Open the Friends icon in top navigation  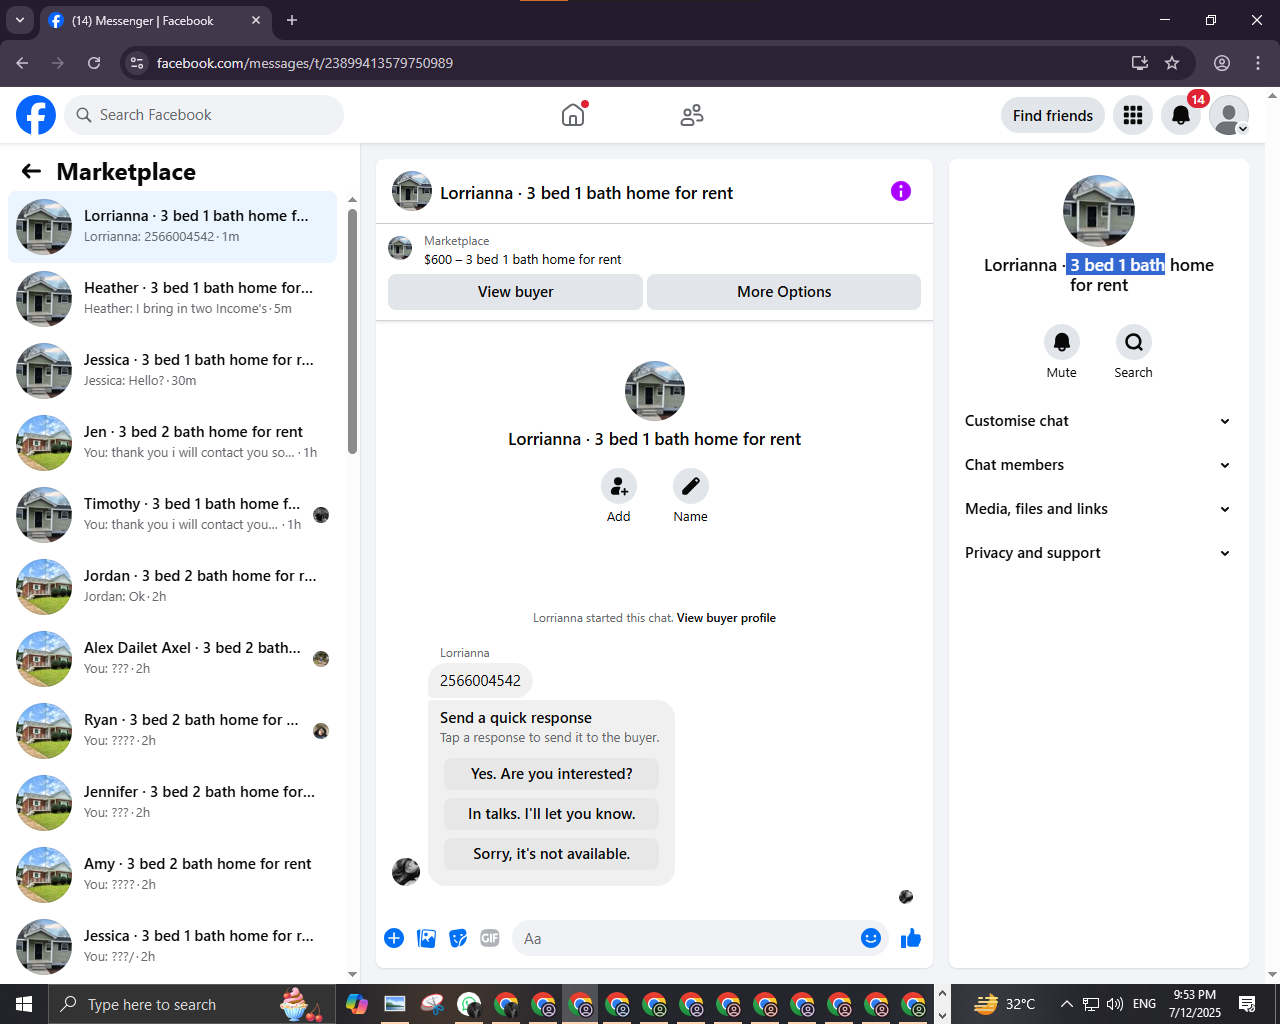pyautogui.click(x=692, y=115)
